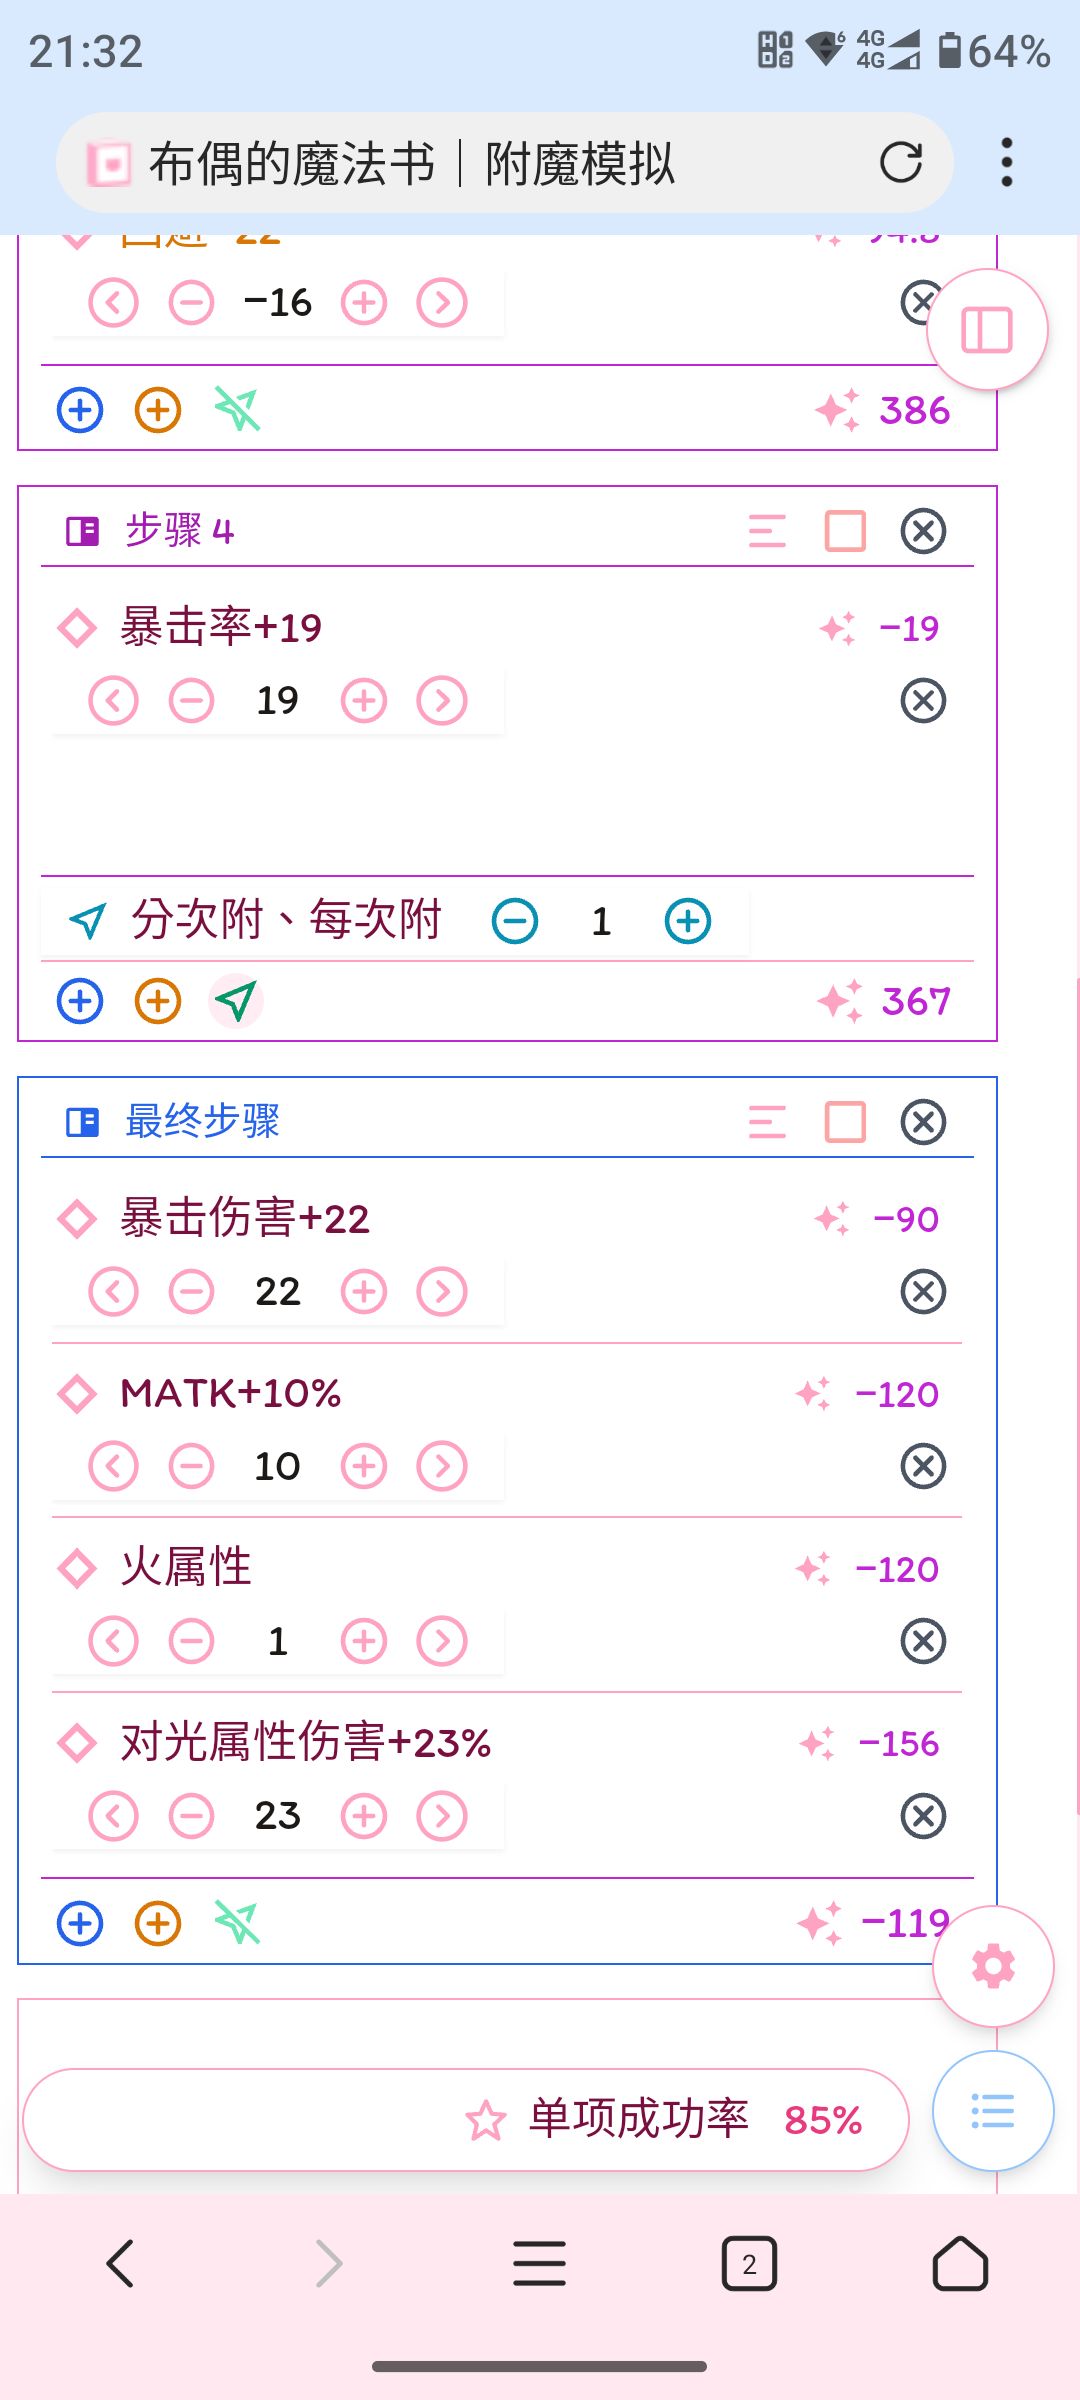The height and width of the screenshot is (2400, 1080).
Task: Increase the MATK+10% value by one
Action: click(364, 1466)
